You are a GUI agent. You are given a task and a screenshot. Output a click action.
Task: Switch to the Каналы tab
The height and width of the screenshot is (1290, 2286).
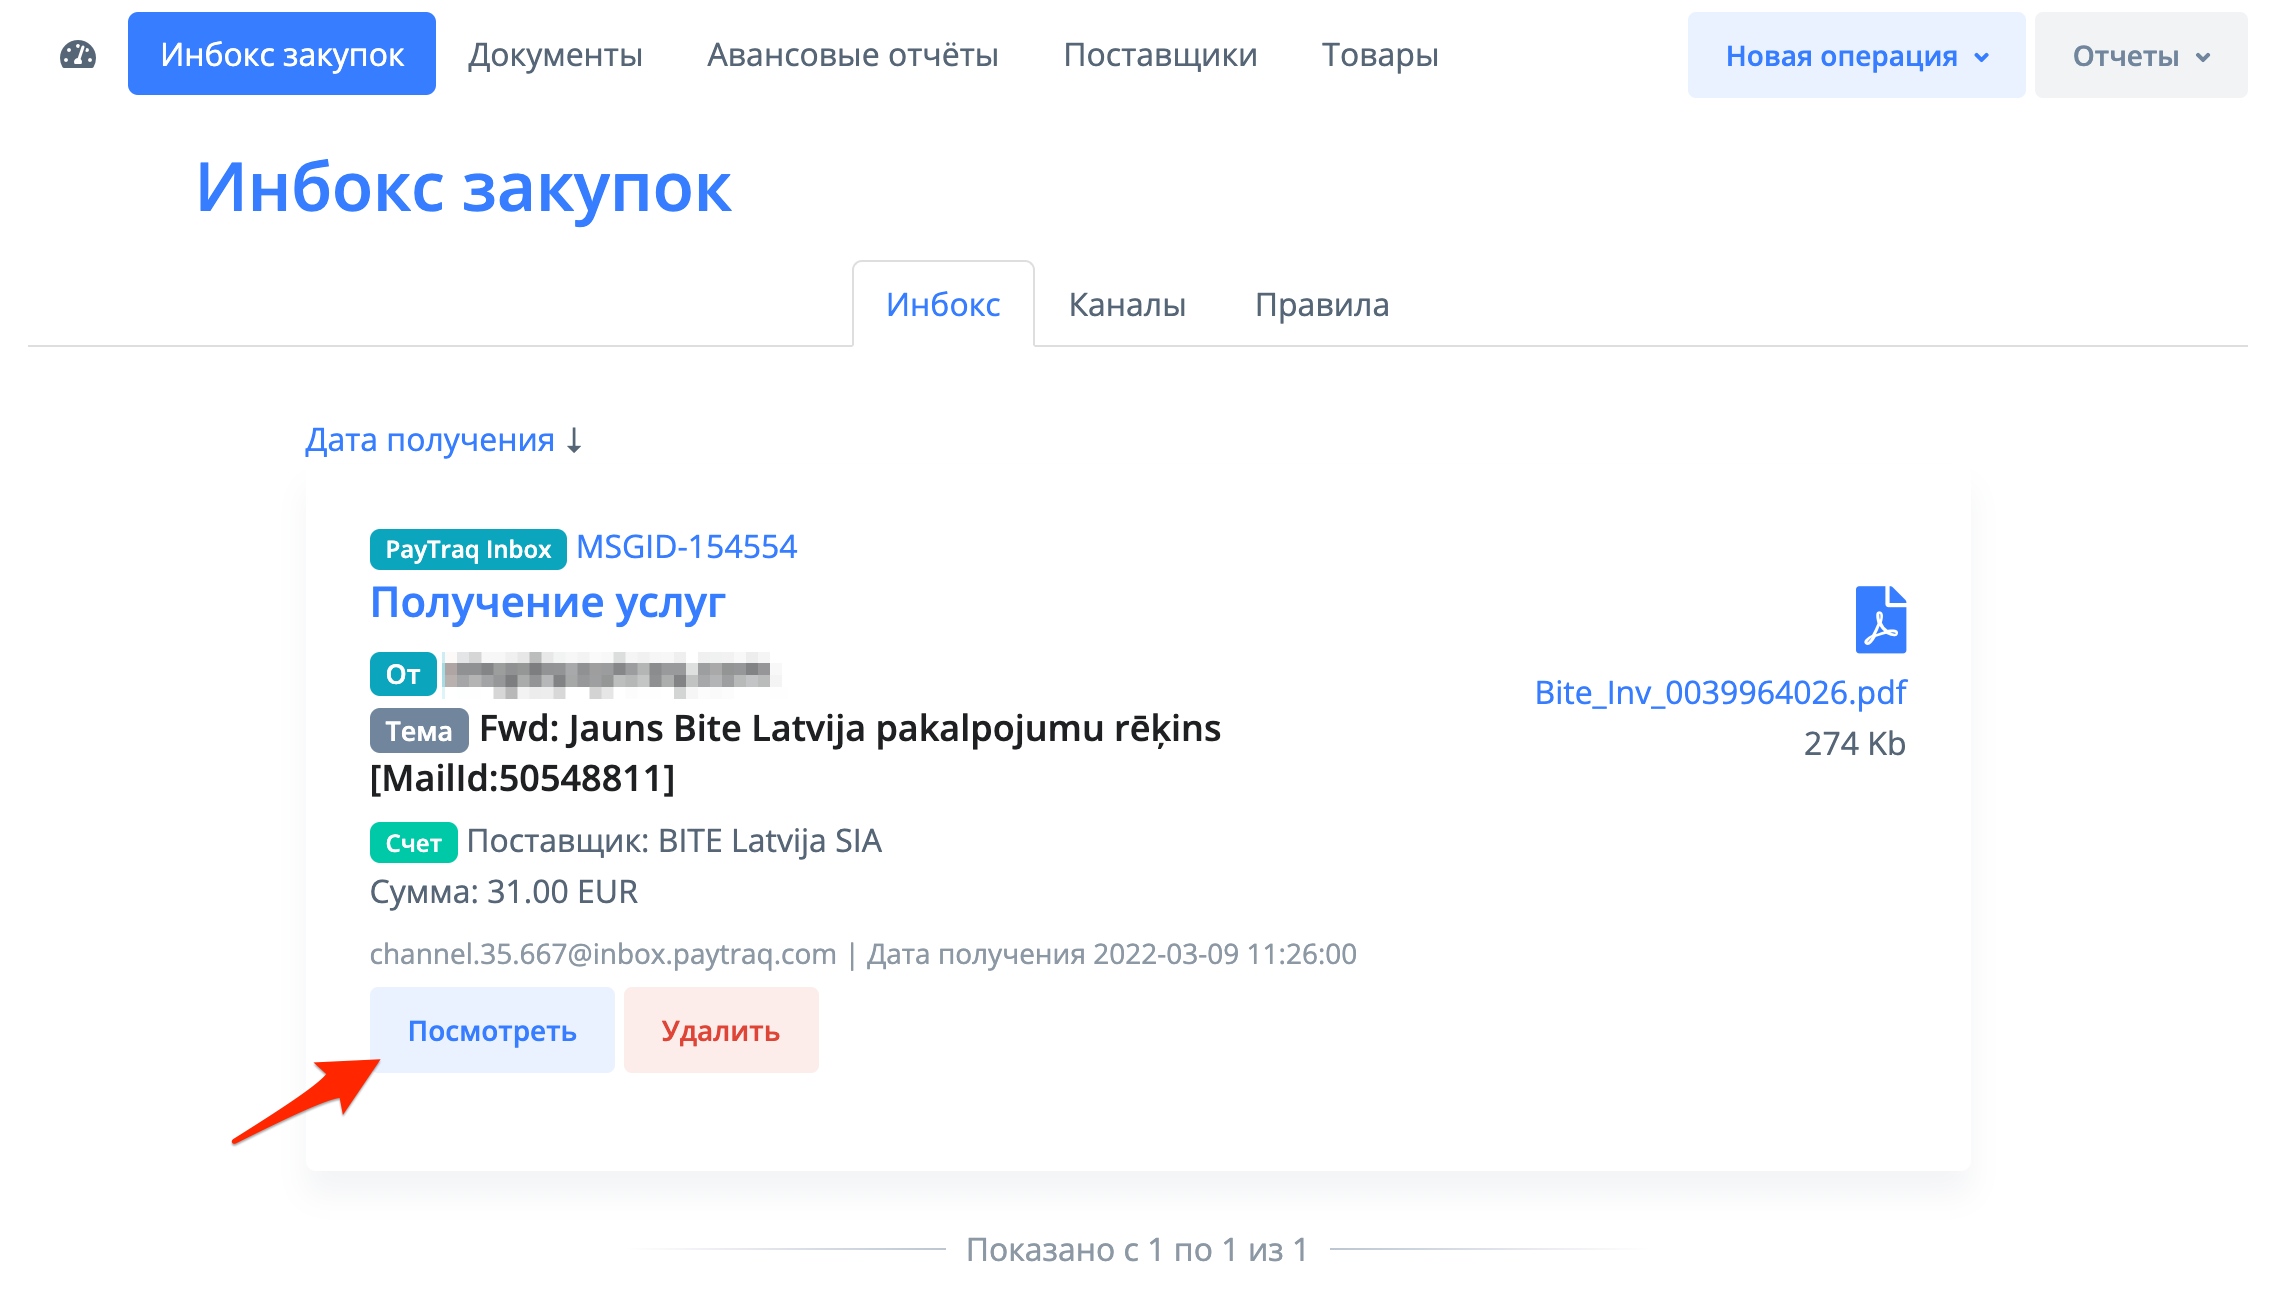tap(1127, 305)
